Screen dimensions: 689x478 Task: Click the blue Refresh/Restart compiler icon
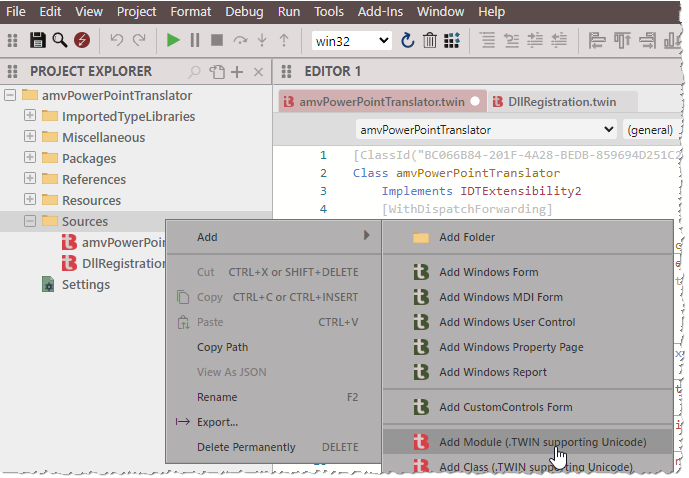(407, 40)
